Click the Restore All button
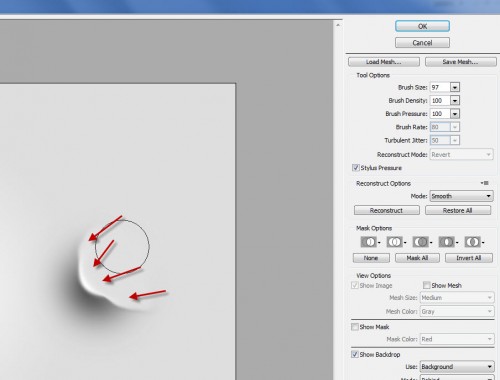The image size is (500, 380). [458, 210]
